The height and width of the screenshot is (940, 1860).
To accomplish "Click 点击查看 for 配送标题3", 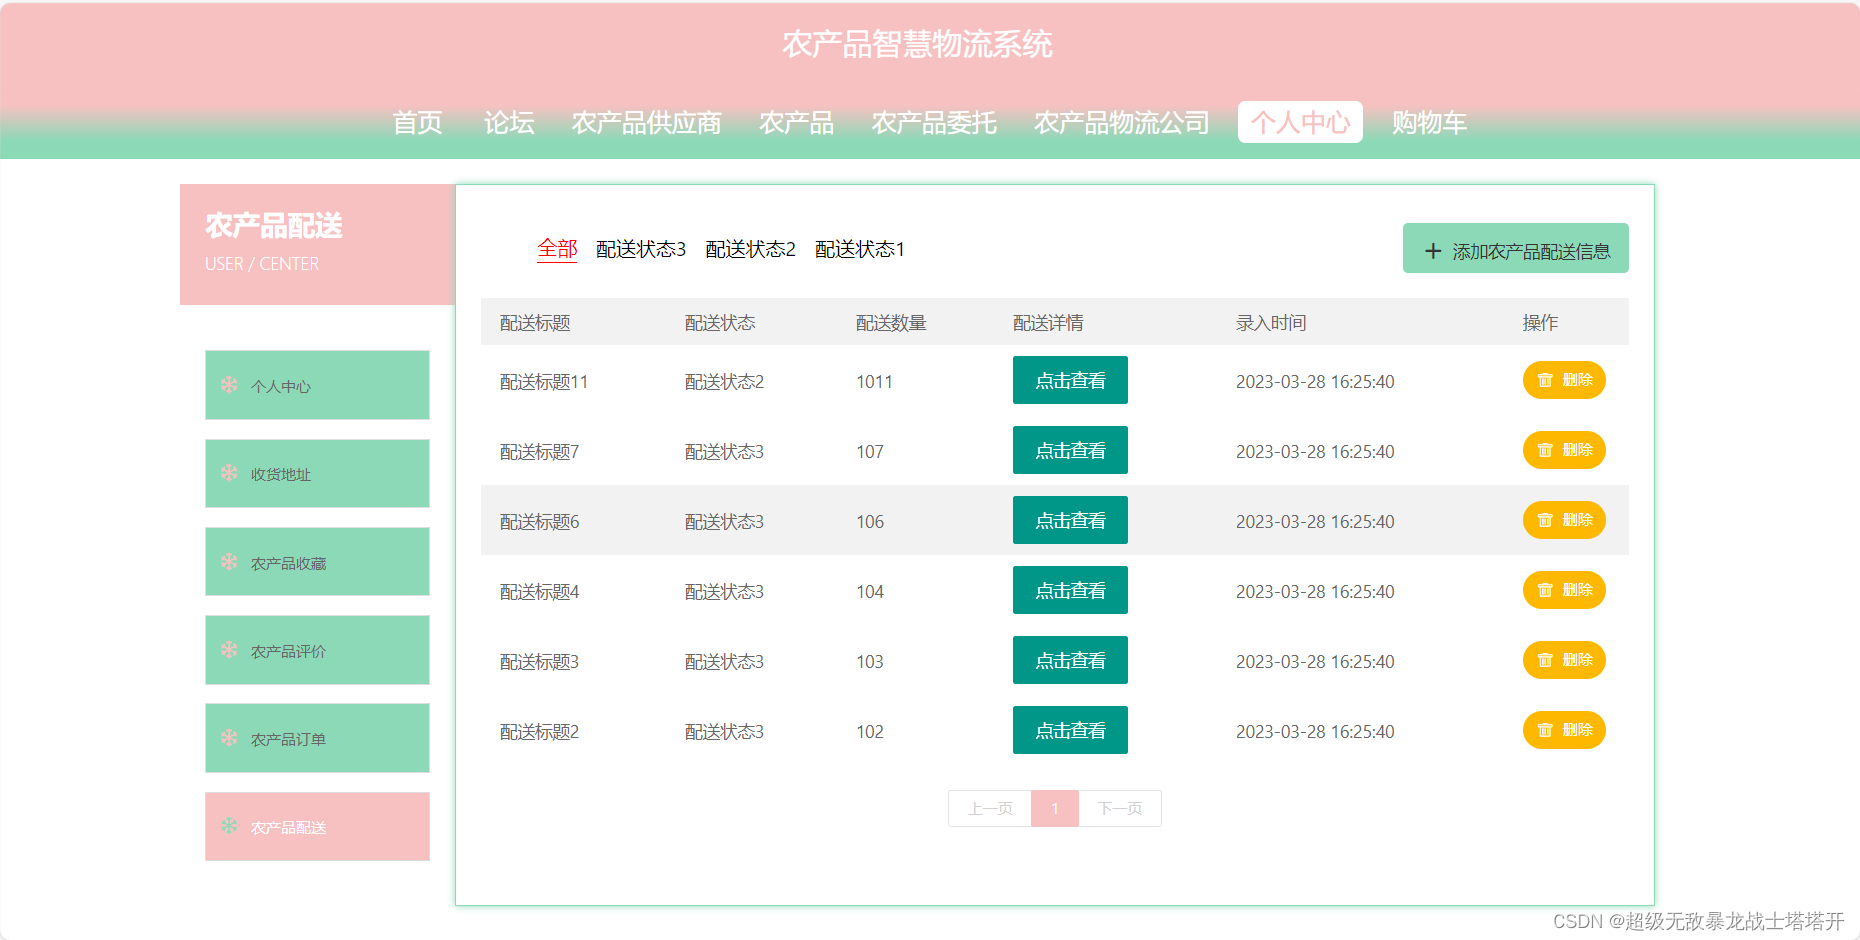I will [x=1070, y=660].
